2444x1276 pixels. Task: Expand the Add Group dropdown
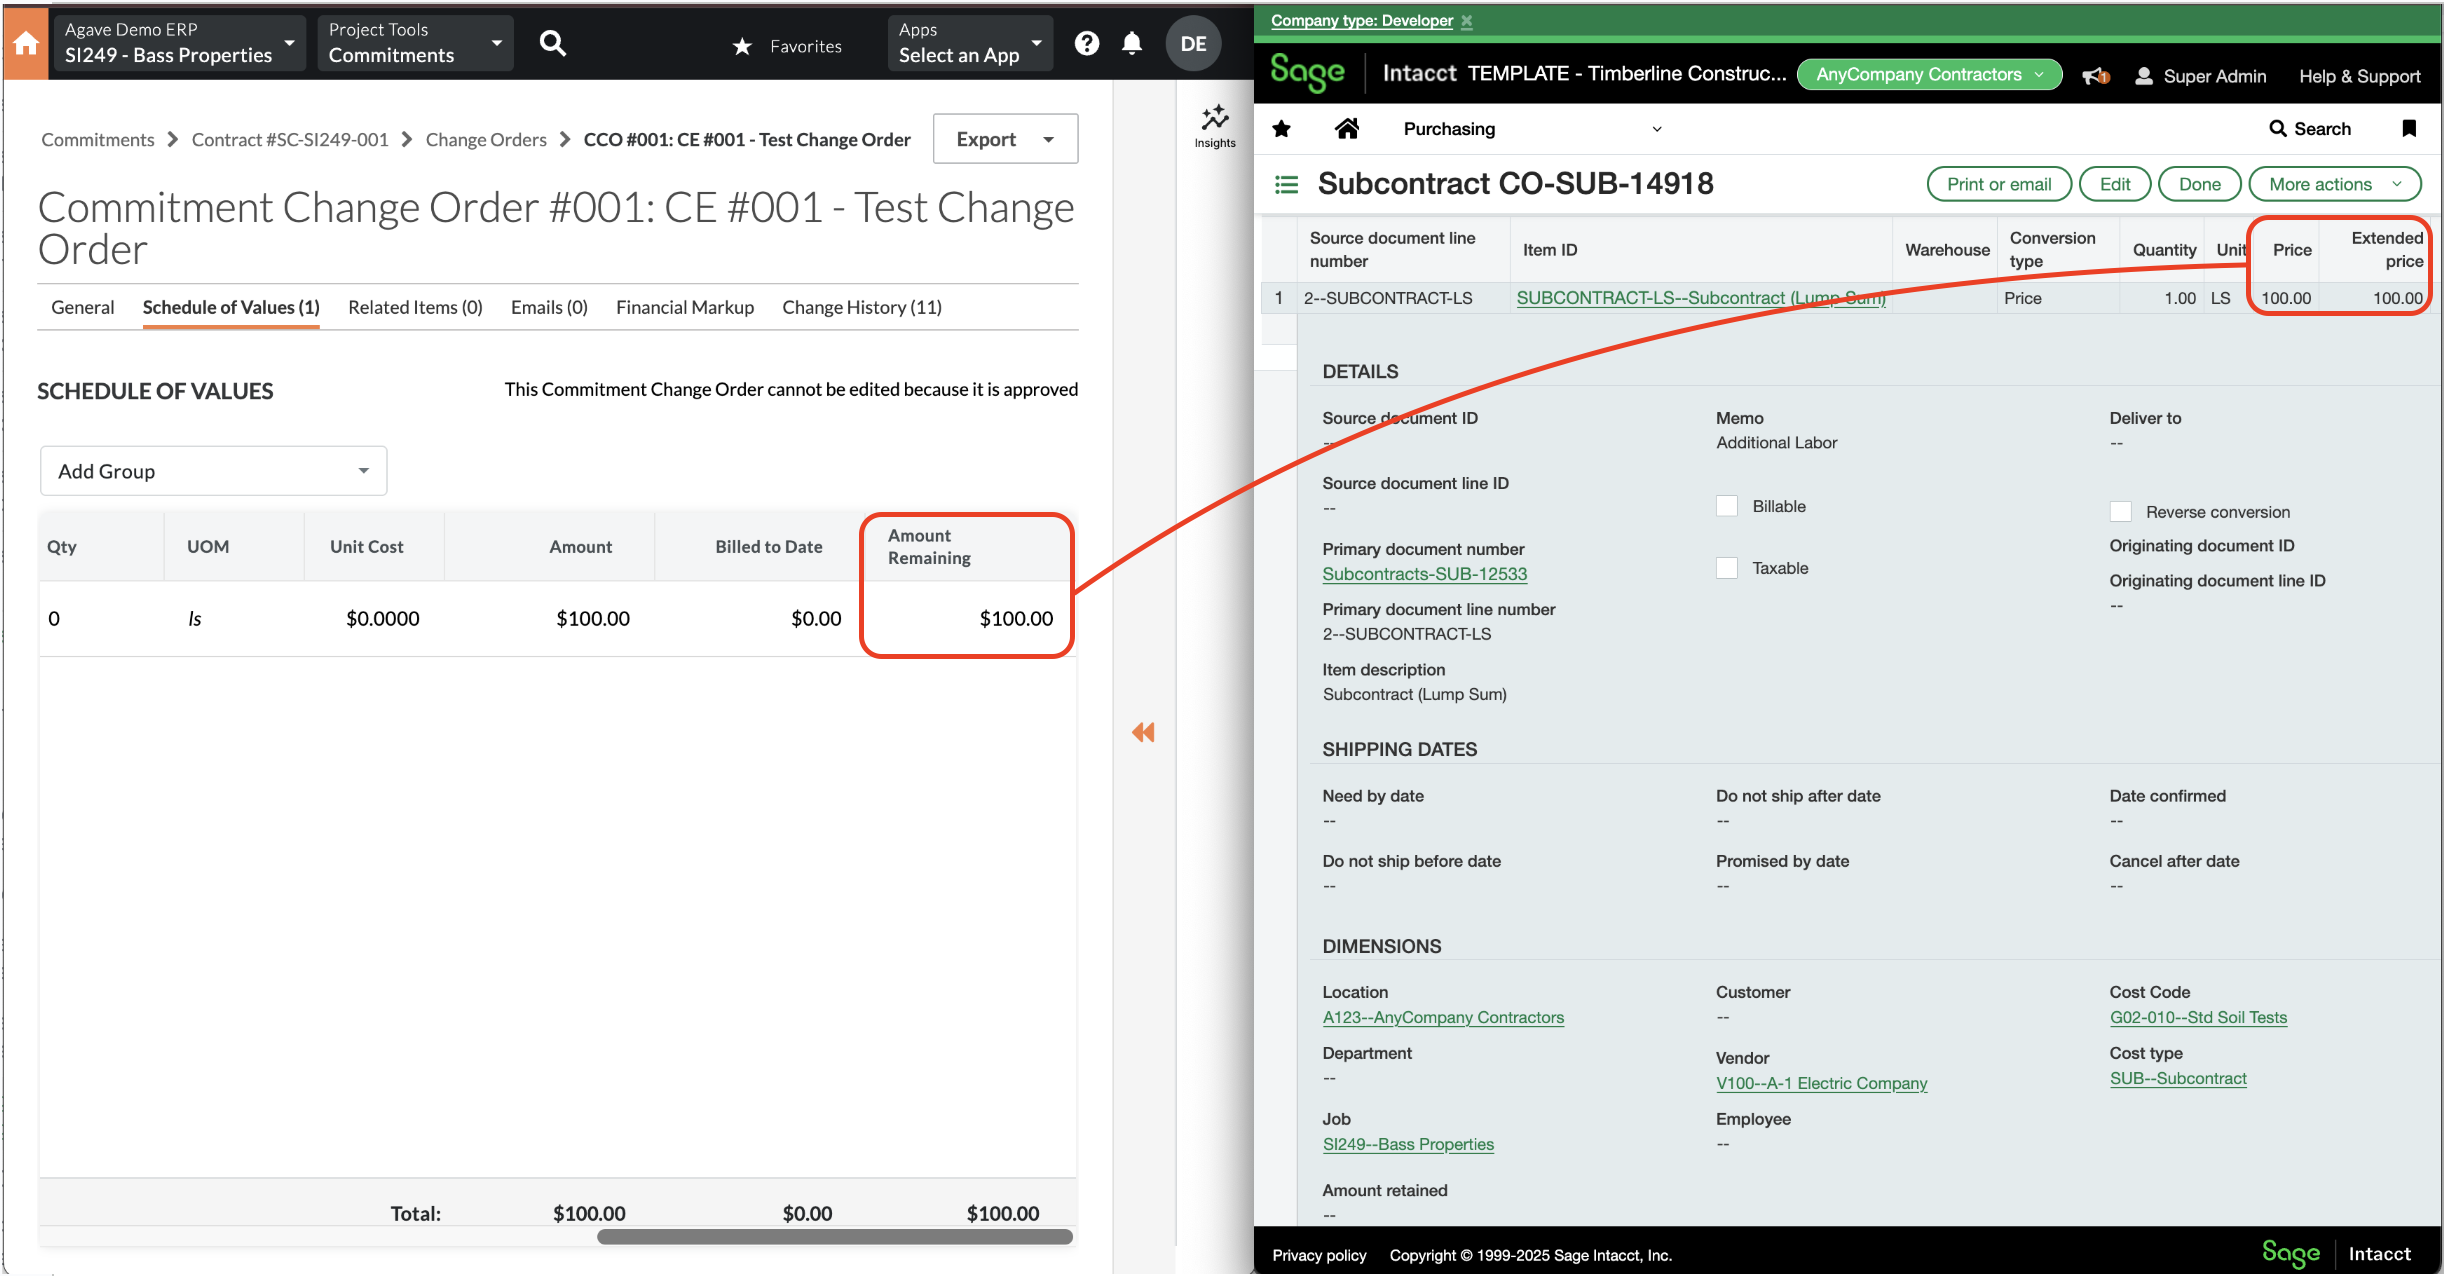coord(212,470)
